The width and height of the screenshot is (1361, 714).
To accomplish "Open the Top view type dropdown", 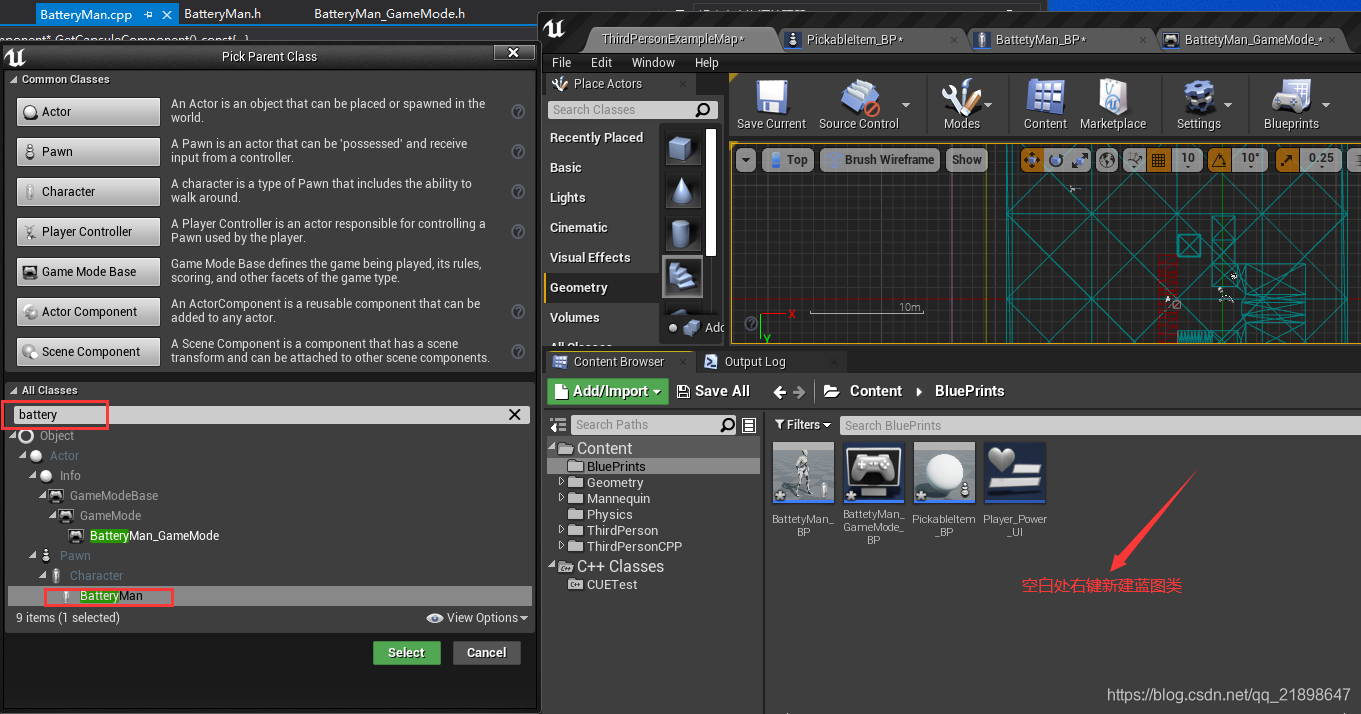I will click(x=787, y=159).
